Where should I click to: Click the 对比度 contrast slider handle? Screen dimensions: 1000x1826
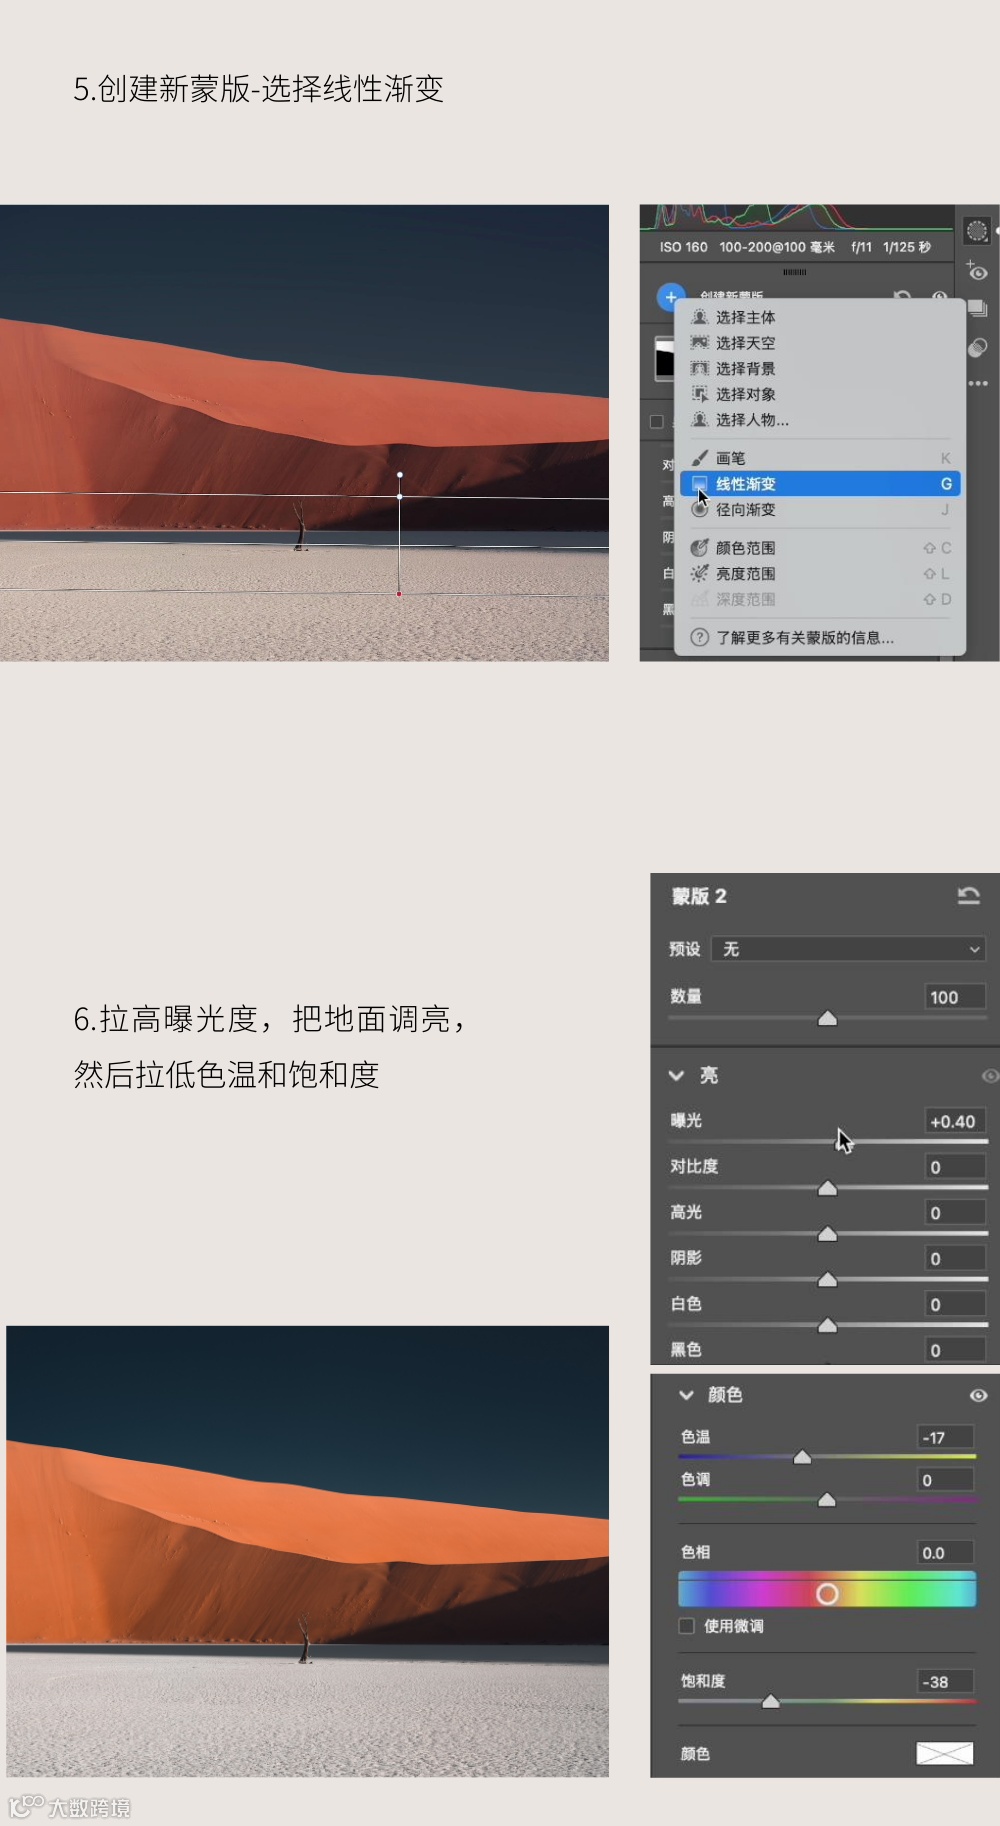(827, 1188)
